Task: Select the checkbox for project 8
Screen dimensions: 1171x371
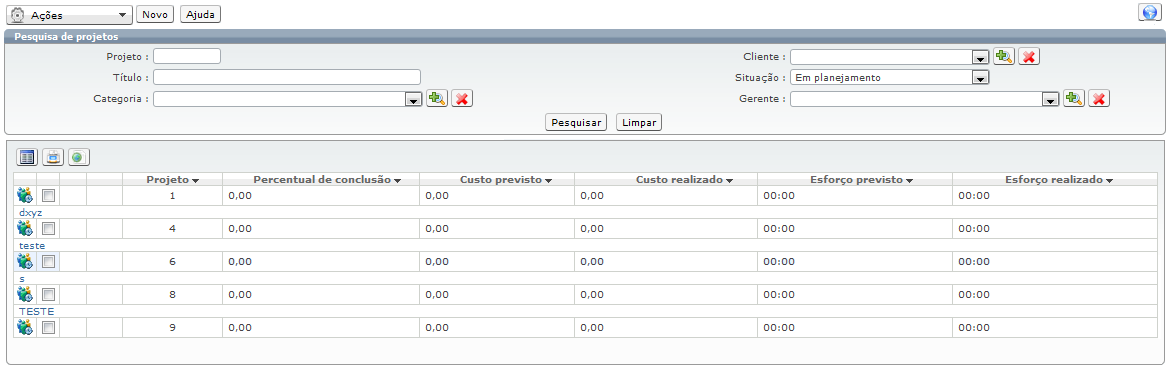Action: [x=49, y=294]
